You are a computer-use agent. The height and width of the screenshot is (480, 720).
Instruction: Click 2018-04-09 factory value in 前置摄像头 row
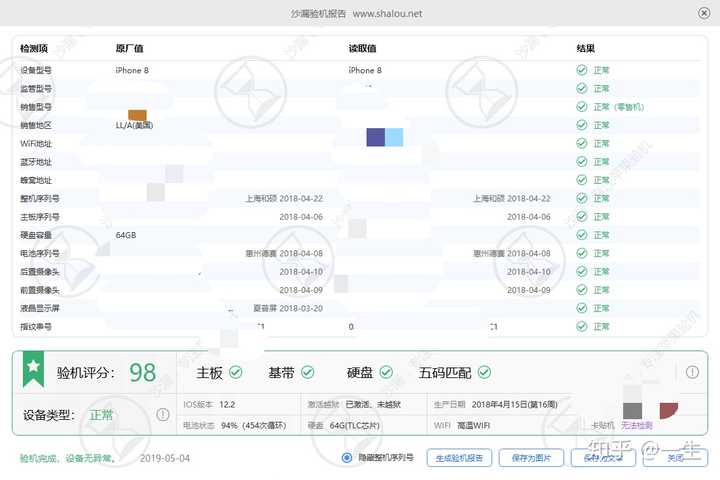point(301,290)
